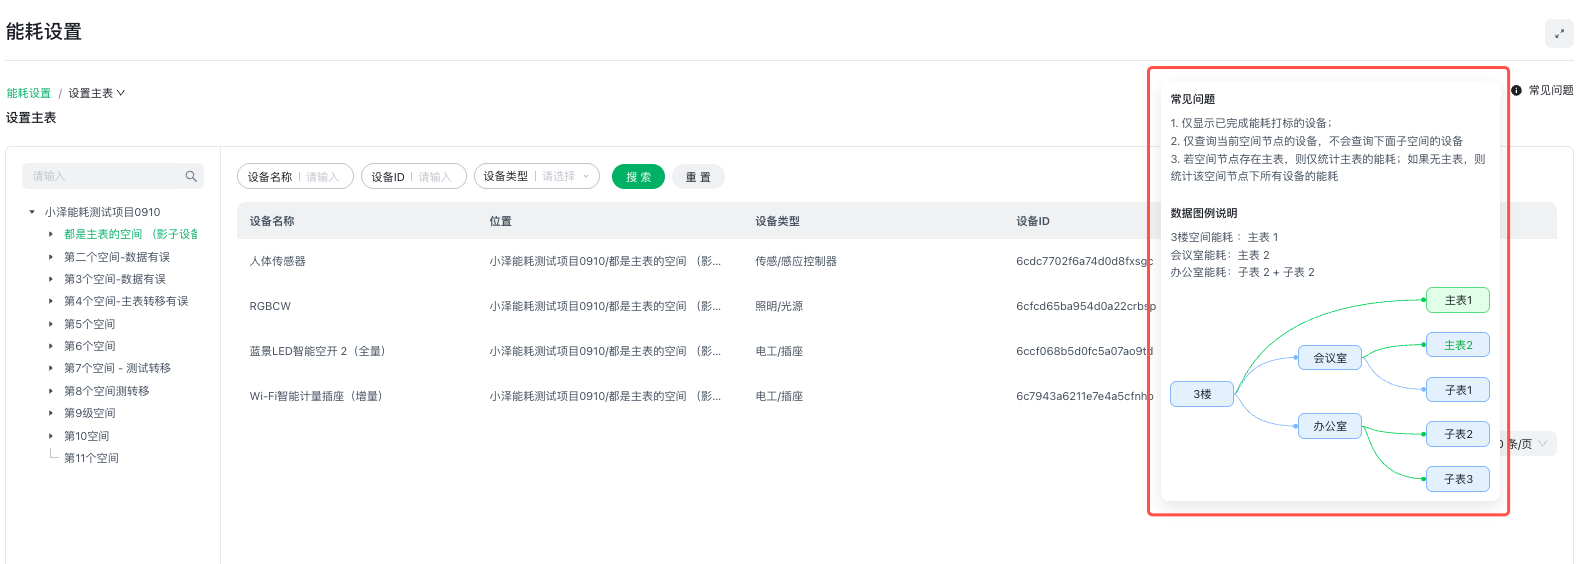Click the fullscreen expand icon
Image resolution: width=1585 pixels, height=564 pixels.
[1559, 33]
